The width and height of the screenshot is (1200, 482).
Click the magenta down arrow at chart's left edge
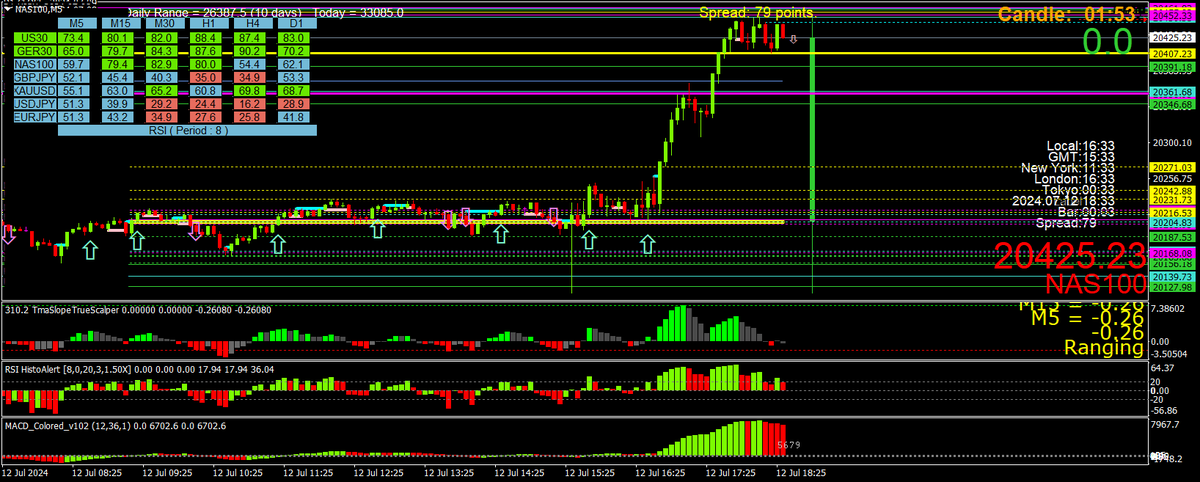click(7, 234)
